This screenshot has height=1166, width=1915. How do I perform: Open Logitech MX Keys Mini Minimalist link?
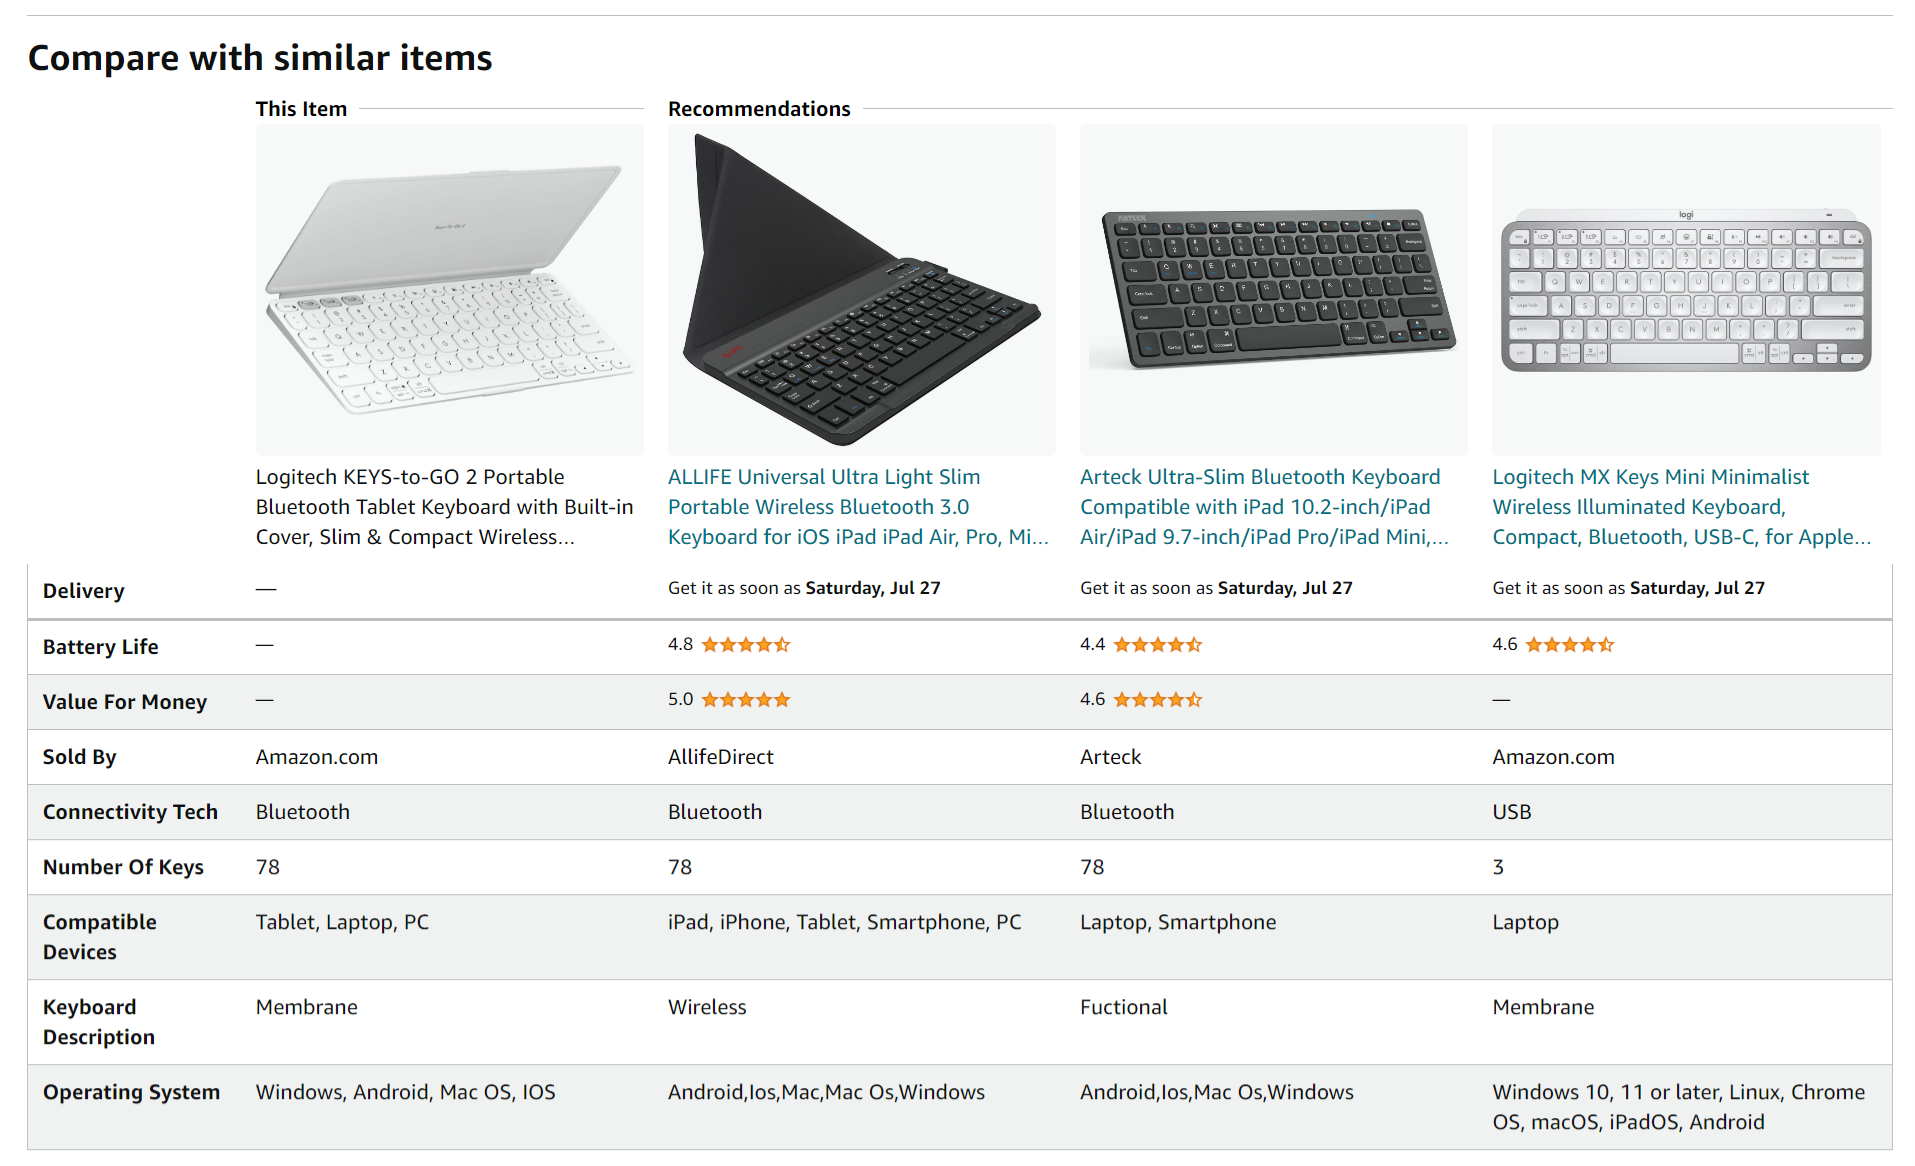(x=1680, y=507)
